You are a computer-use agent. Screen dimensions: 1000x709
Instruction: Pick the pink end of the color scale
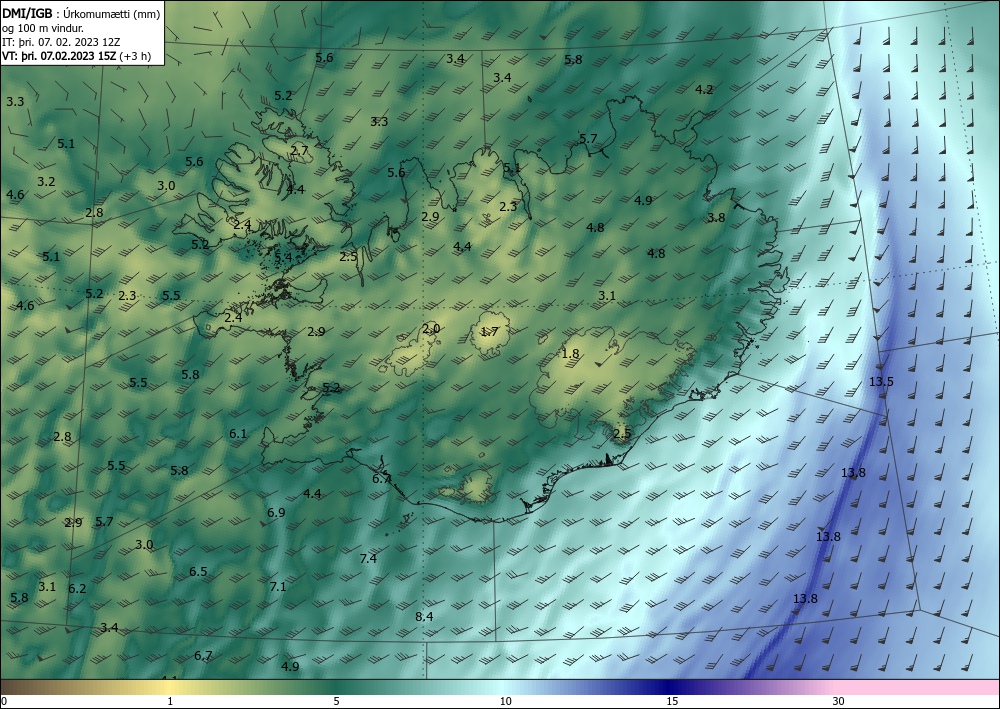tap(918, 687)
